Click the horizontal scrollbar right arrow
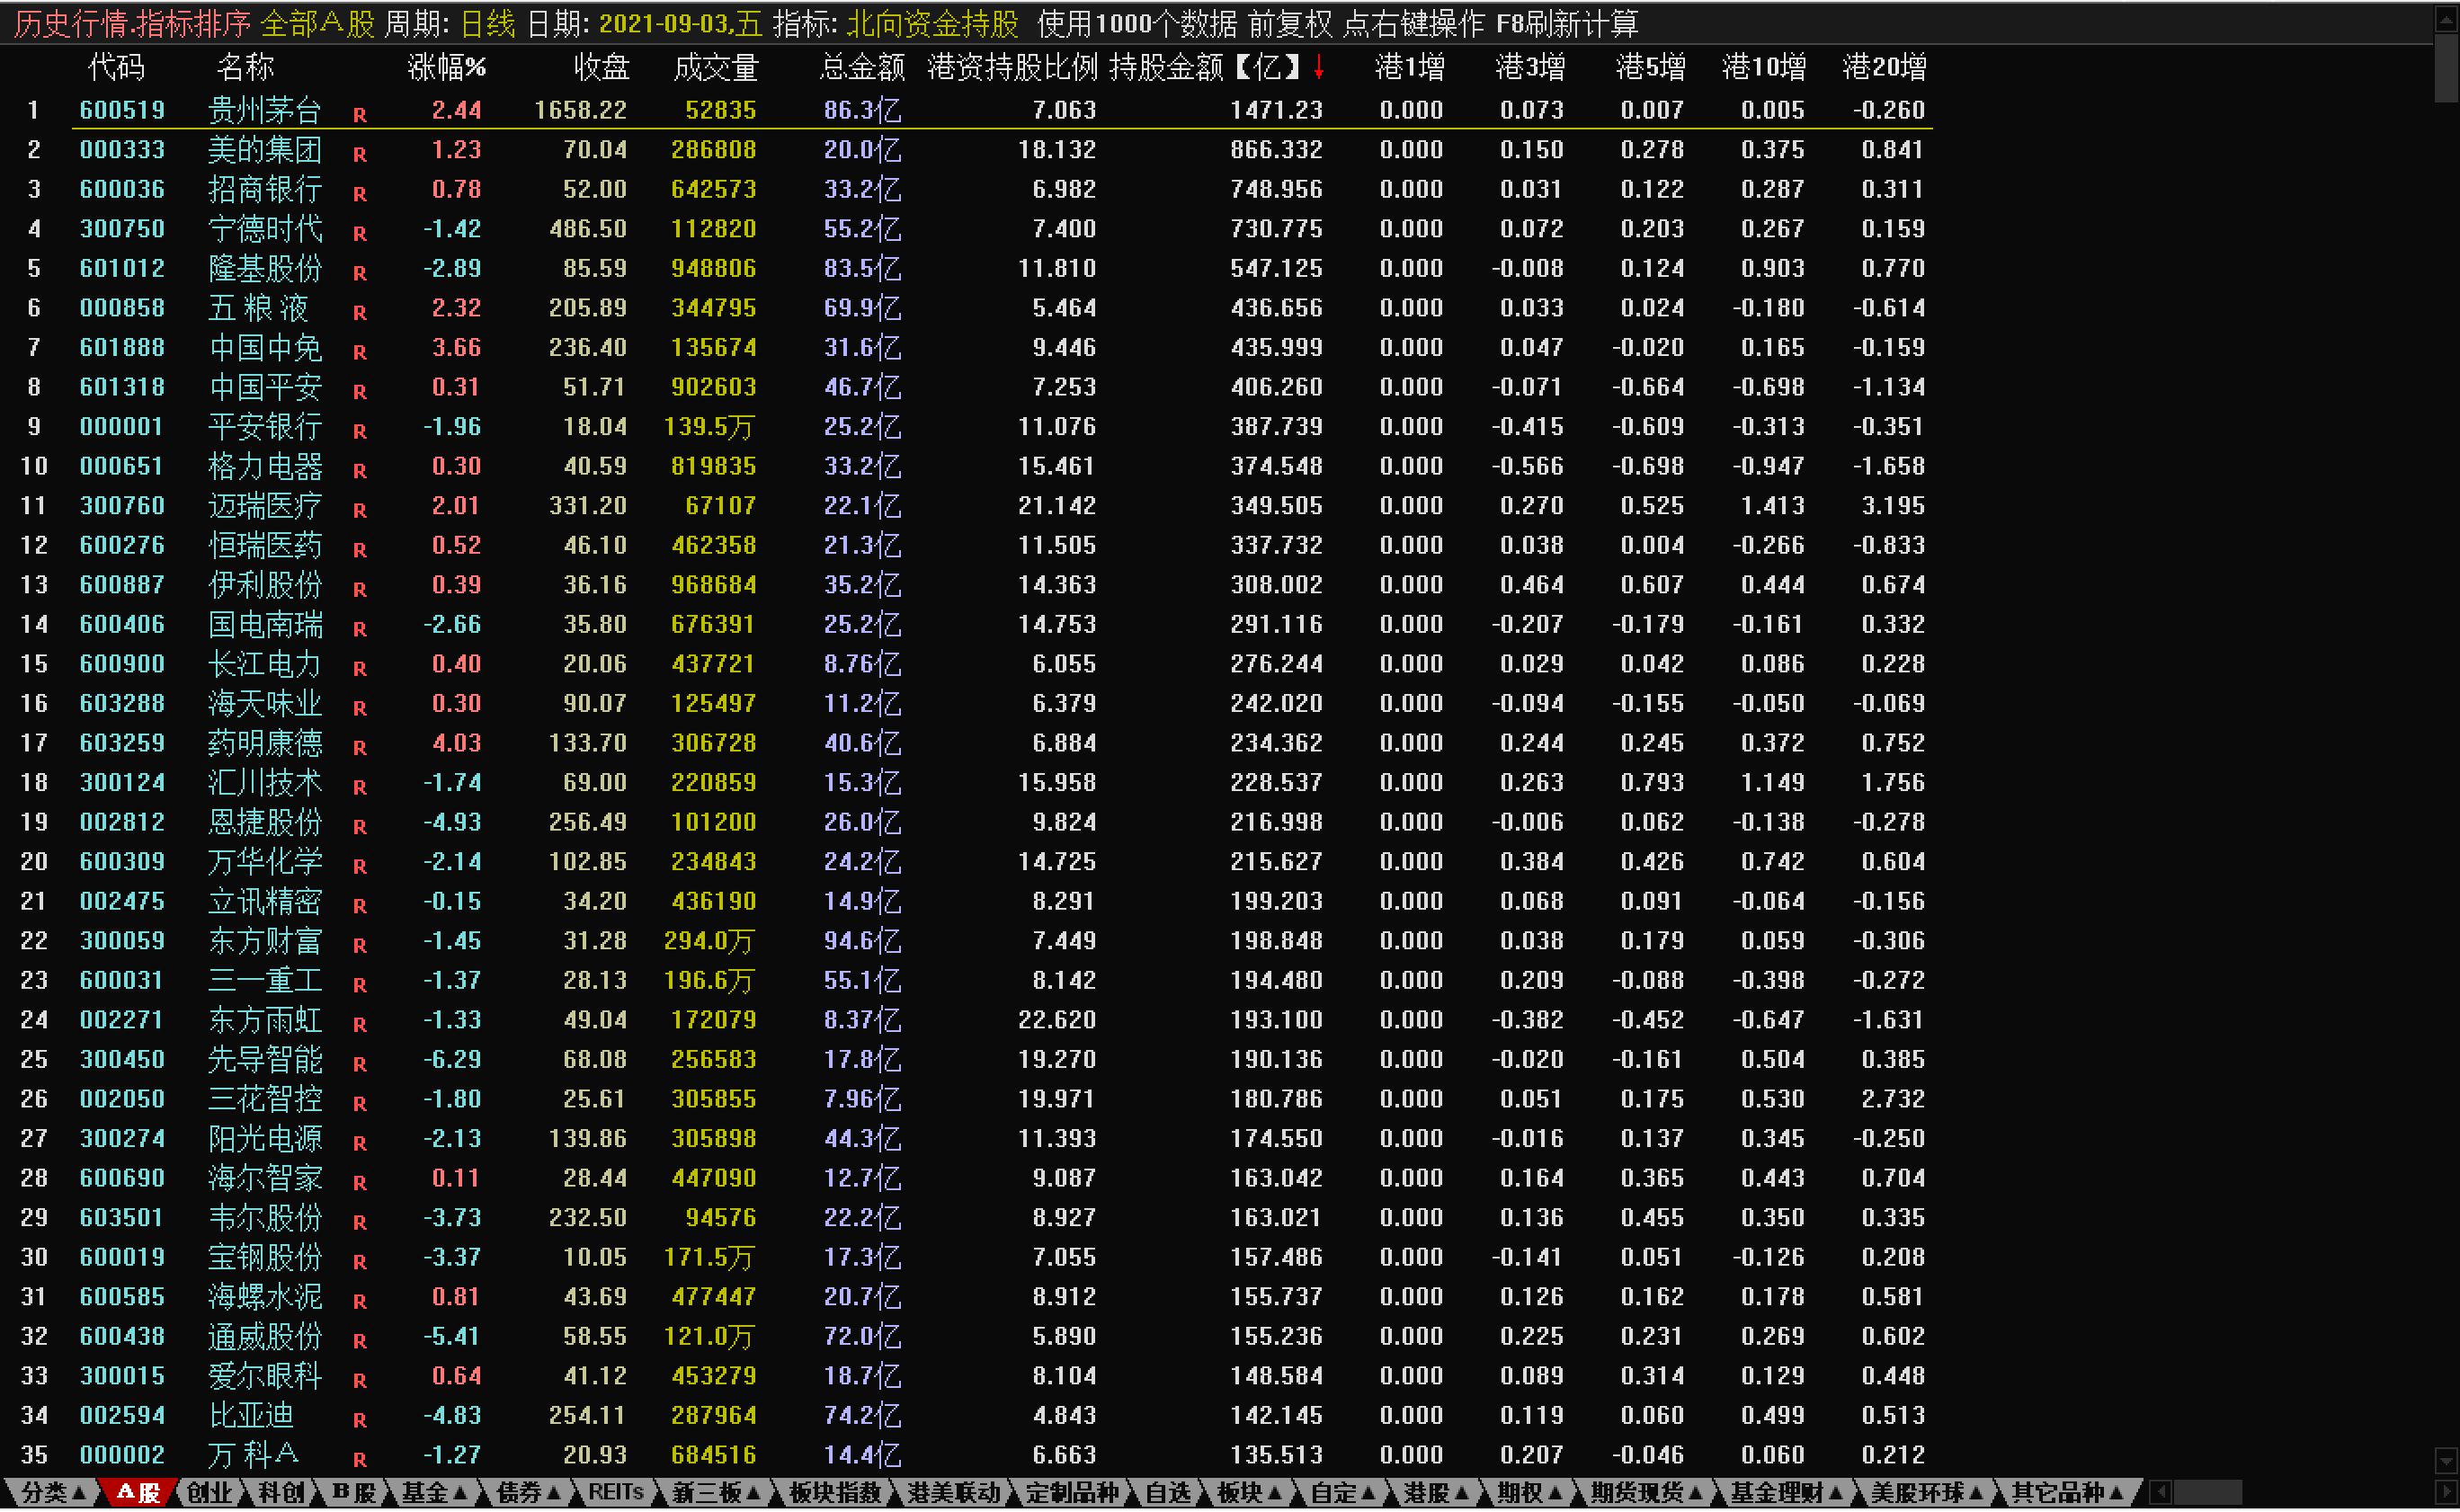 [x=2446, y=1492]
